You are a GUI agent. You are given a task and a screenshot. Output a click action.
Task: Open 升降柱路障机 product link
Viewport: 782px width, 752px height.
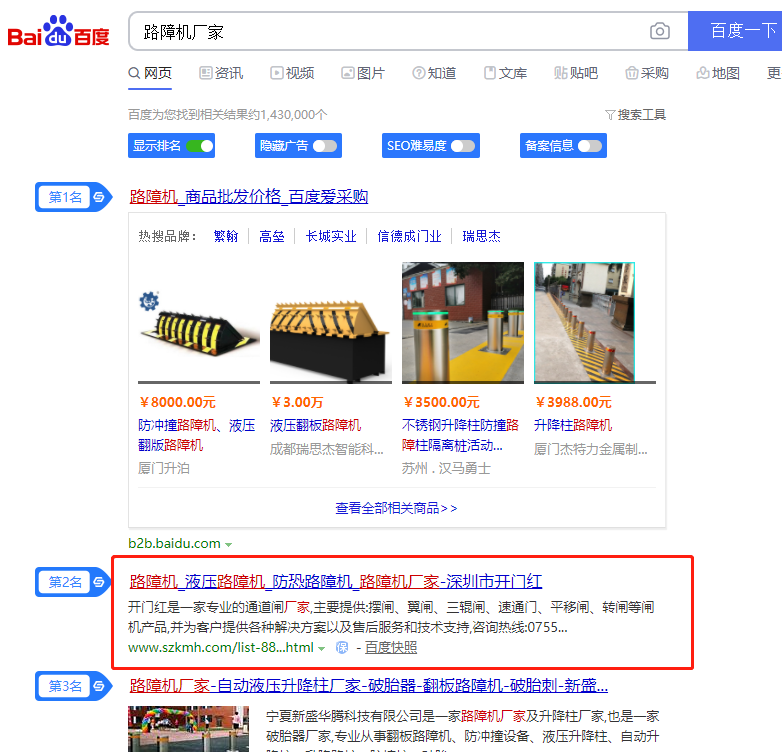pos(573,425)
